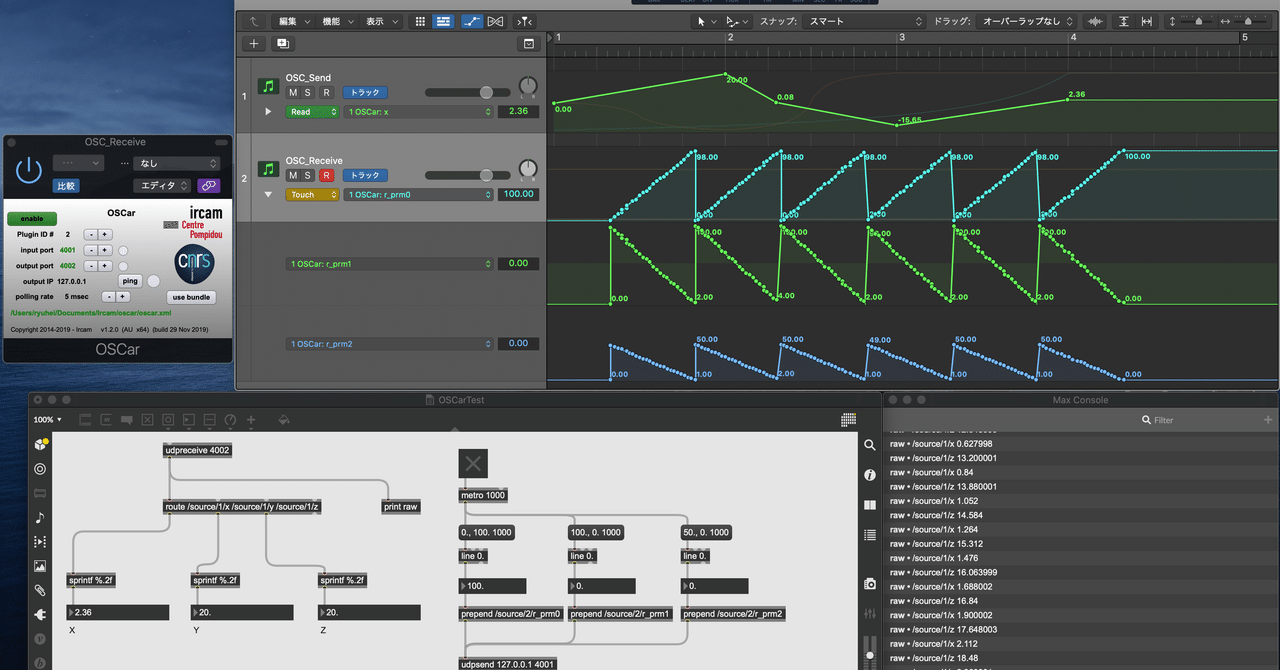Solo the OSC_Receive track
Screen dimensions: 1280x670
click(x=306, y=175)
